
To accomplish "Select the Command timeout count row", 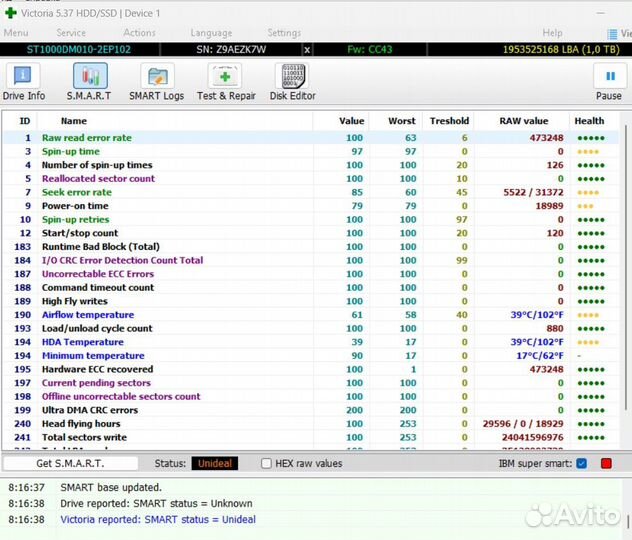I will (310, 288).
